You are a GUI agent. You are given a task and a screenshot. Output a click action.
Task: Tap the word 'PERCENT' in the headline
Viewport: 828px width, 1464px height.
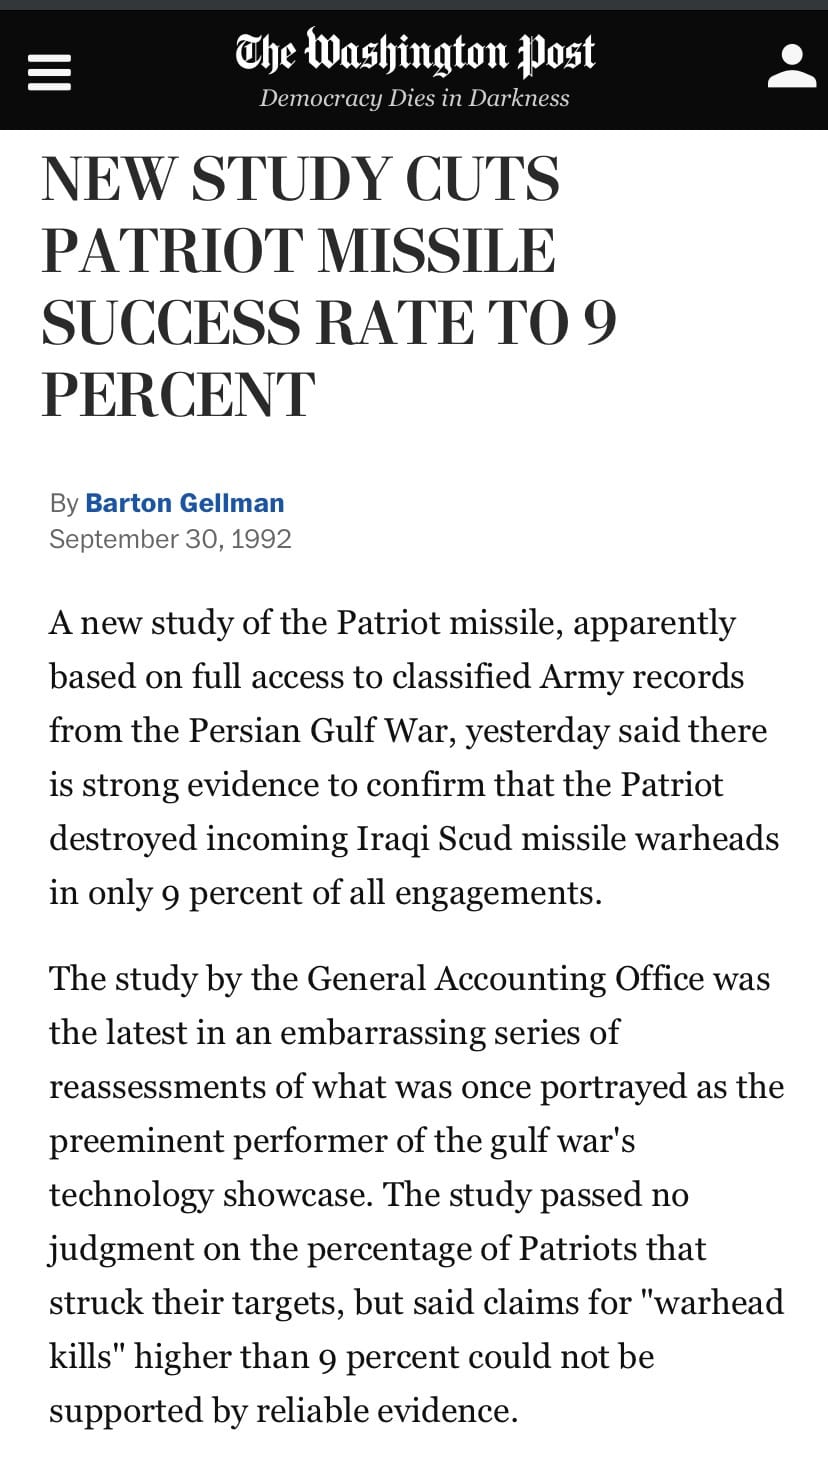pyautogui.click(x=179, y=395)
